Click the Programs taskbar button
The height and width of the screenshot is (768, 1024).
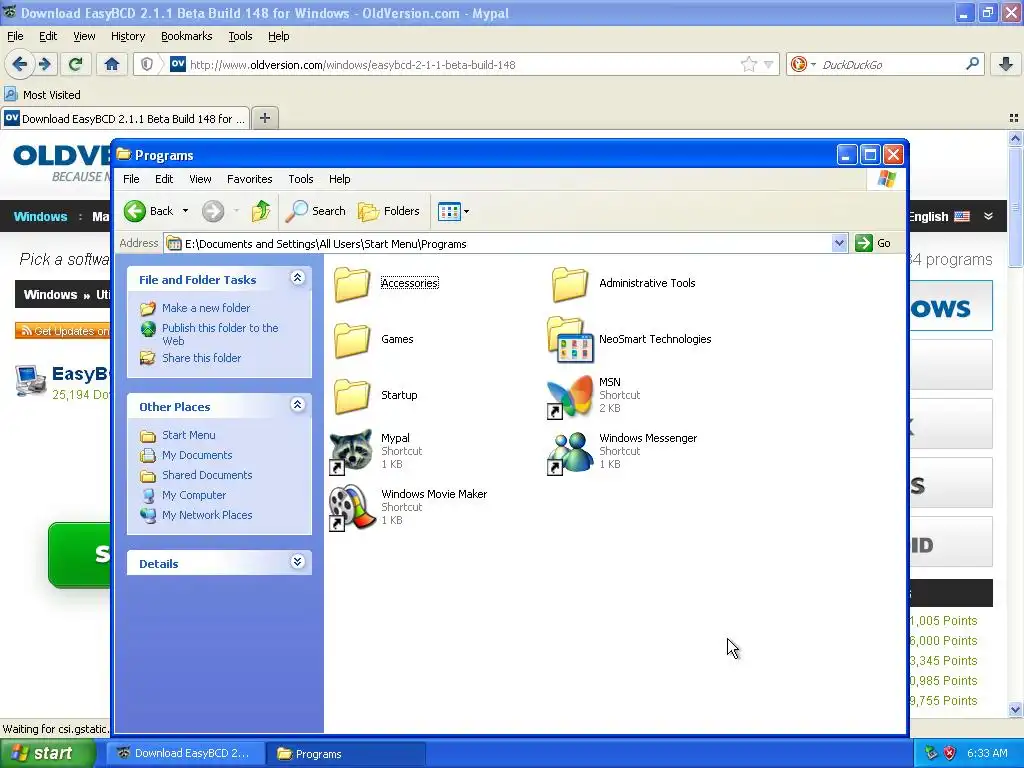tap(347, 754)
